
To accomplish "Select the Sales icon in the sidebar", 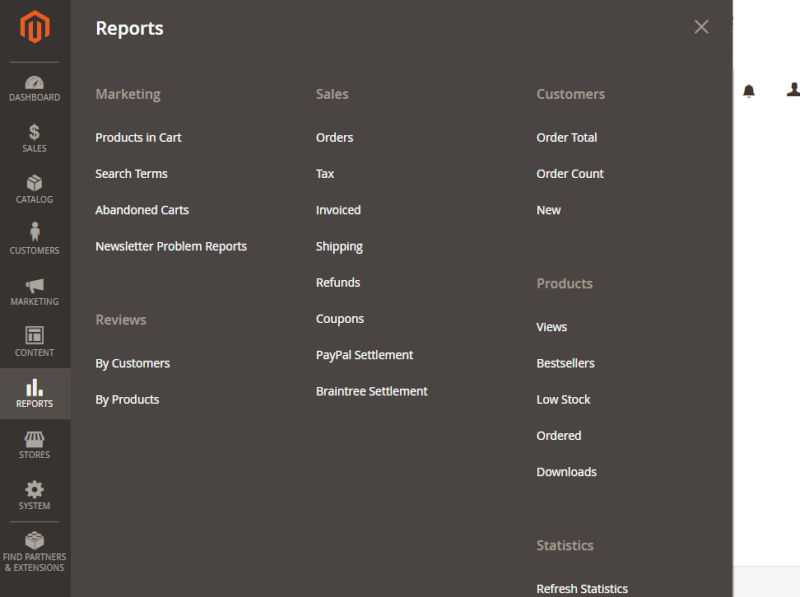I will [x=34, y=139].
